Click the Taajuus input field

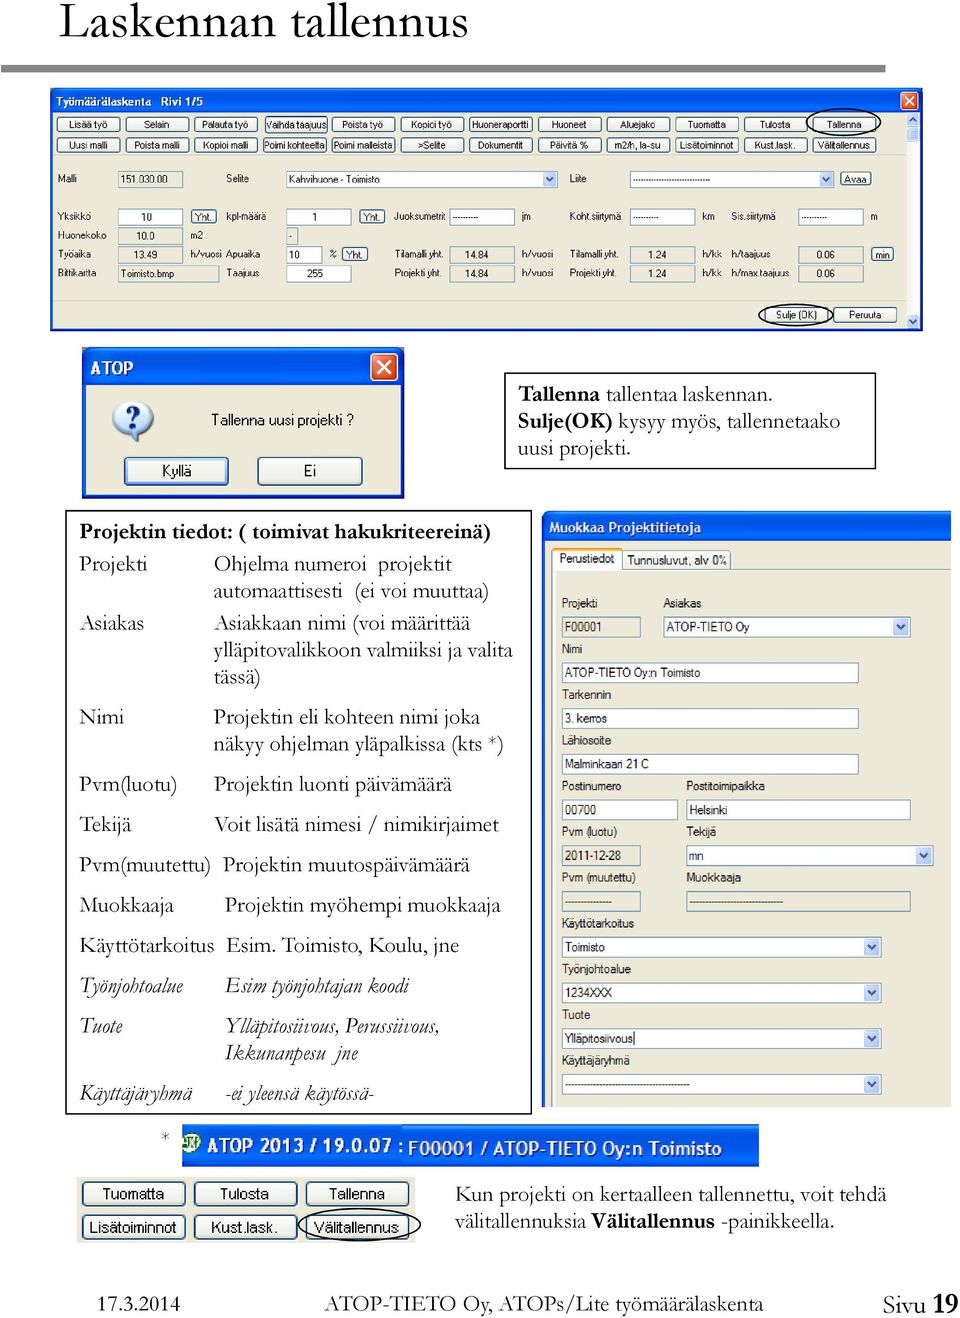(319, 273)
